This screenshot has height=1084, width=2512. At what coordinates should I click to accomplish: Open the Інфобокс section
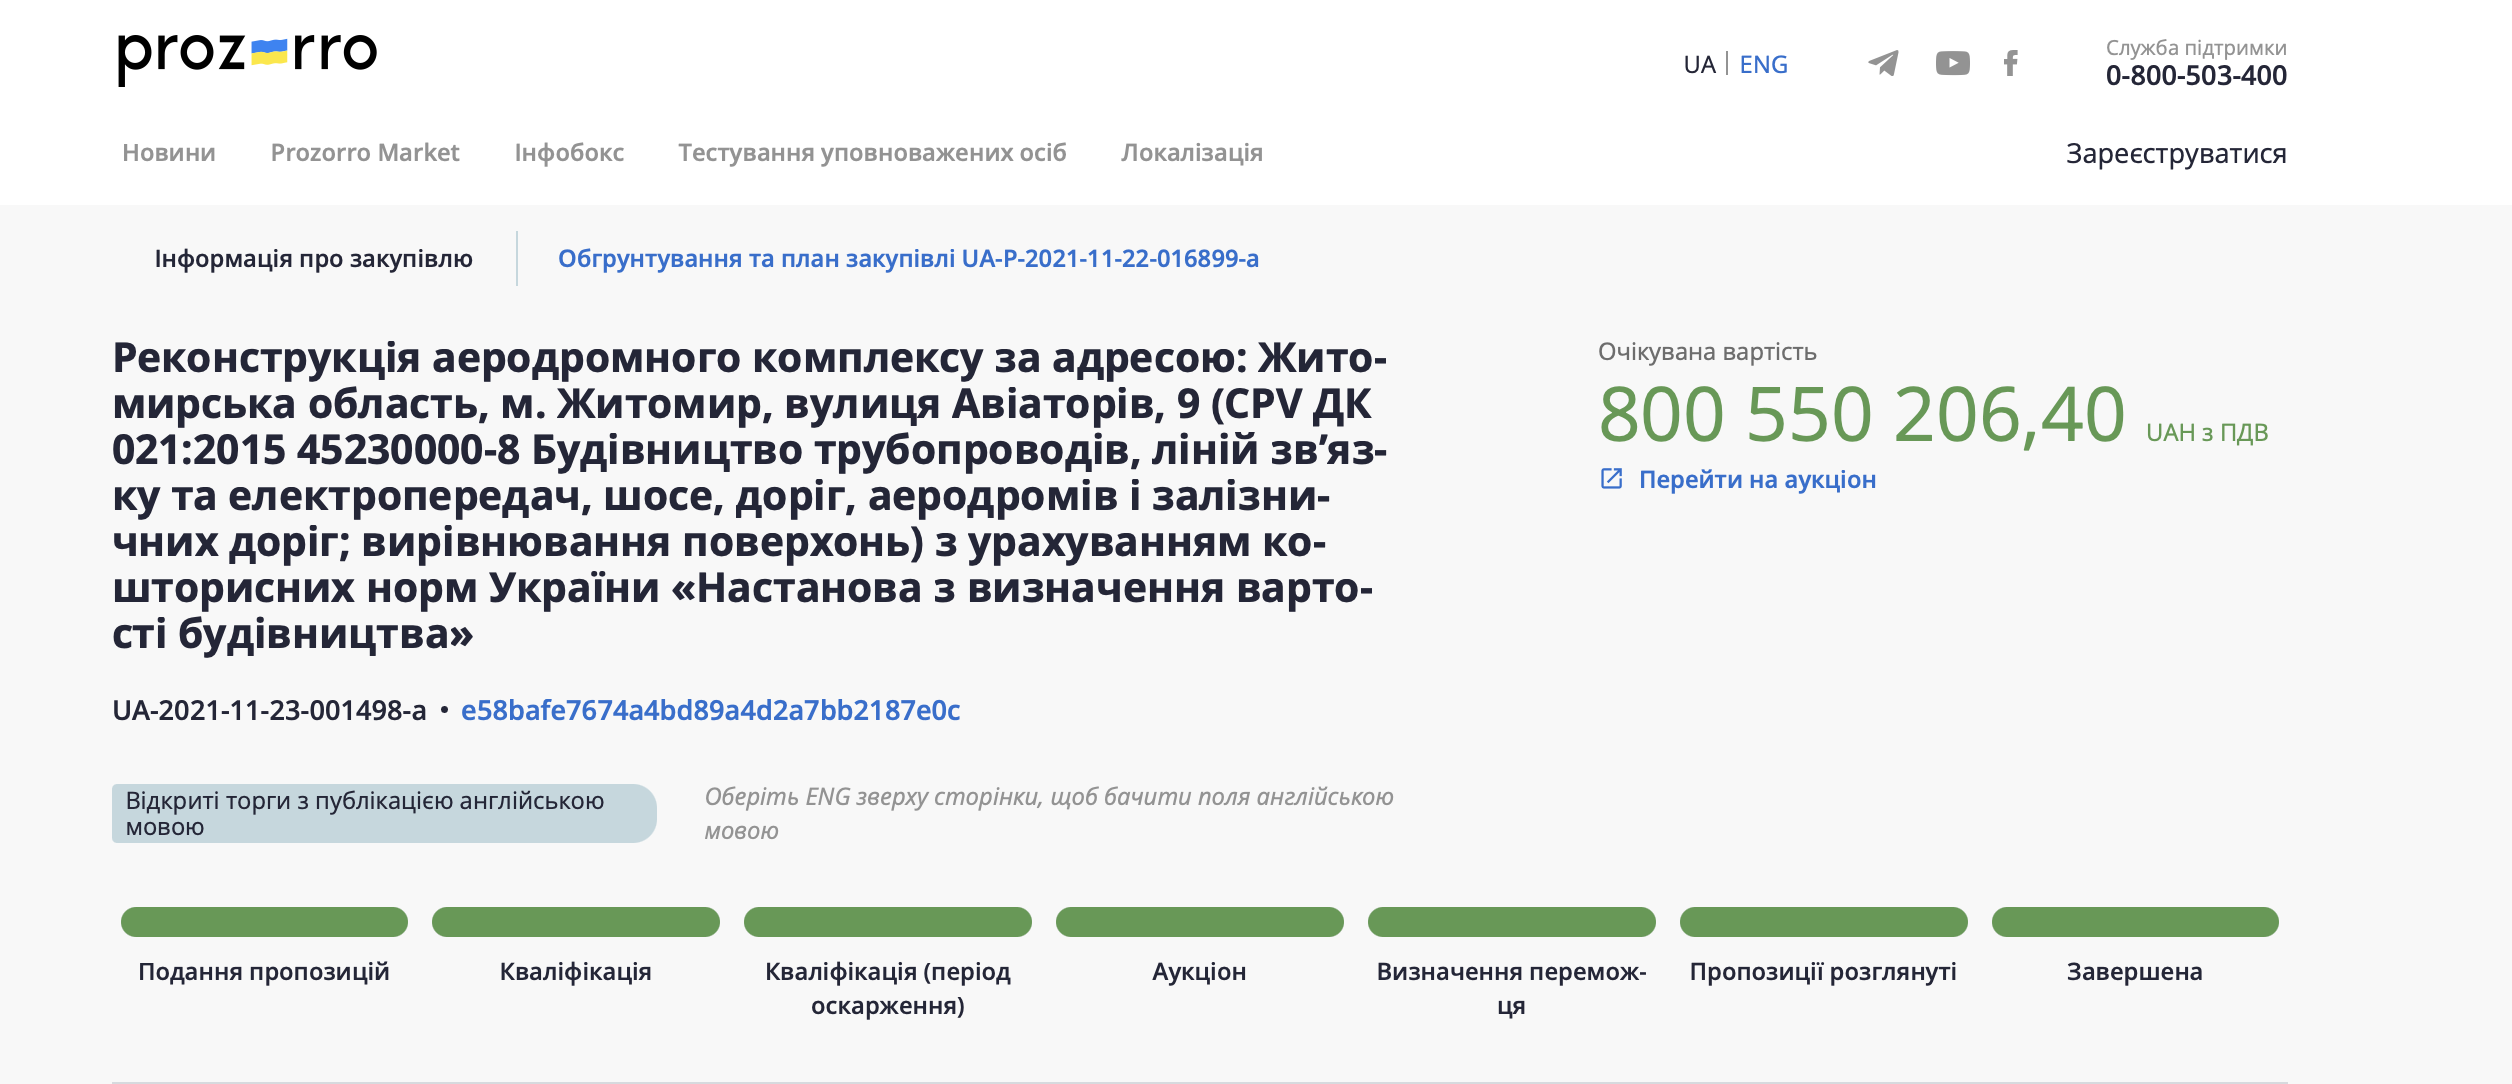pos(570,152)
